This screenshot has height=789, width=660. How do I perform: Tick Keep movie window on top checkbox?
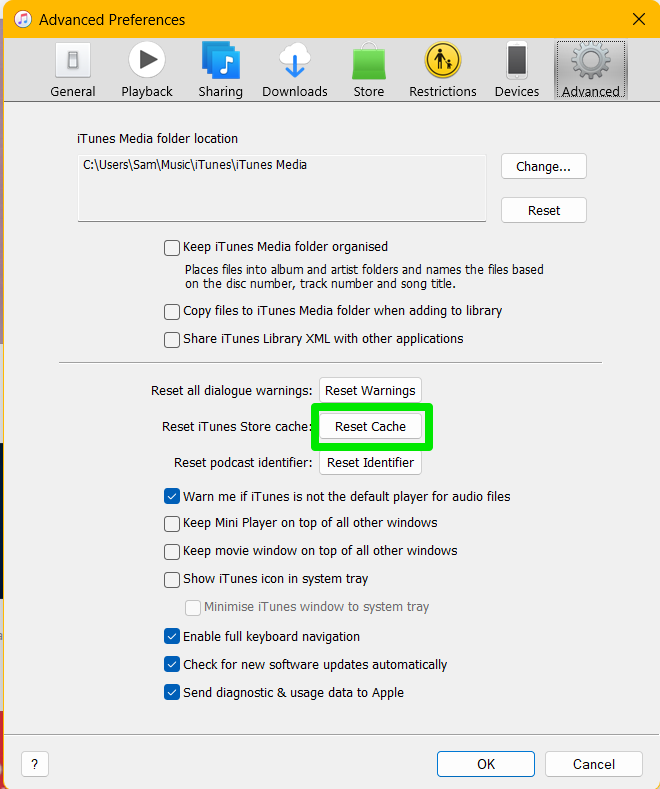point(172,551)
